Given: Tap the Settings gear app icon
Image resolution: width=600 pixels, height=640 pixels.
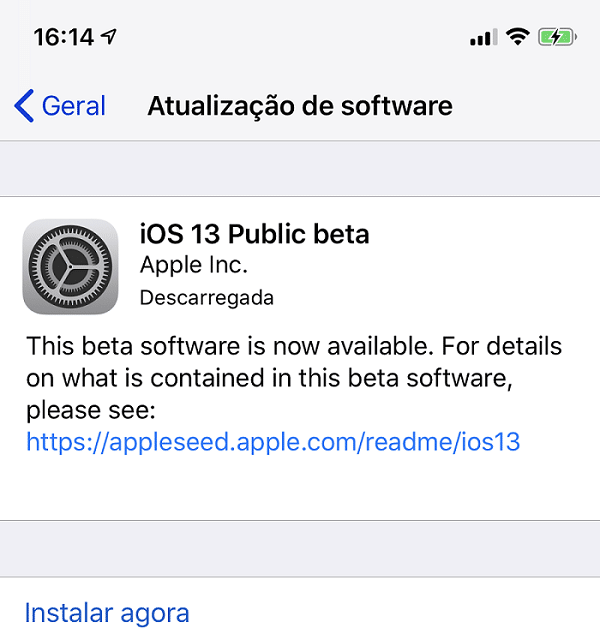Looking at the screenshot, I should point(70,267).
